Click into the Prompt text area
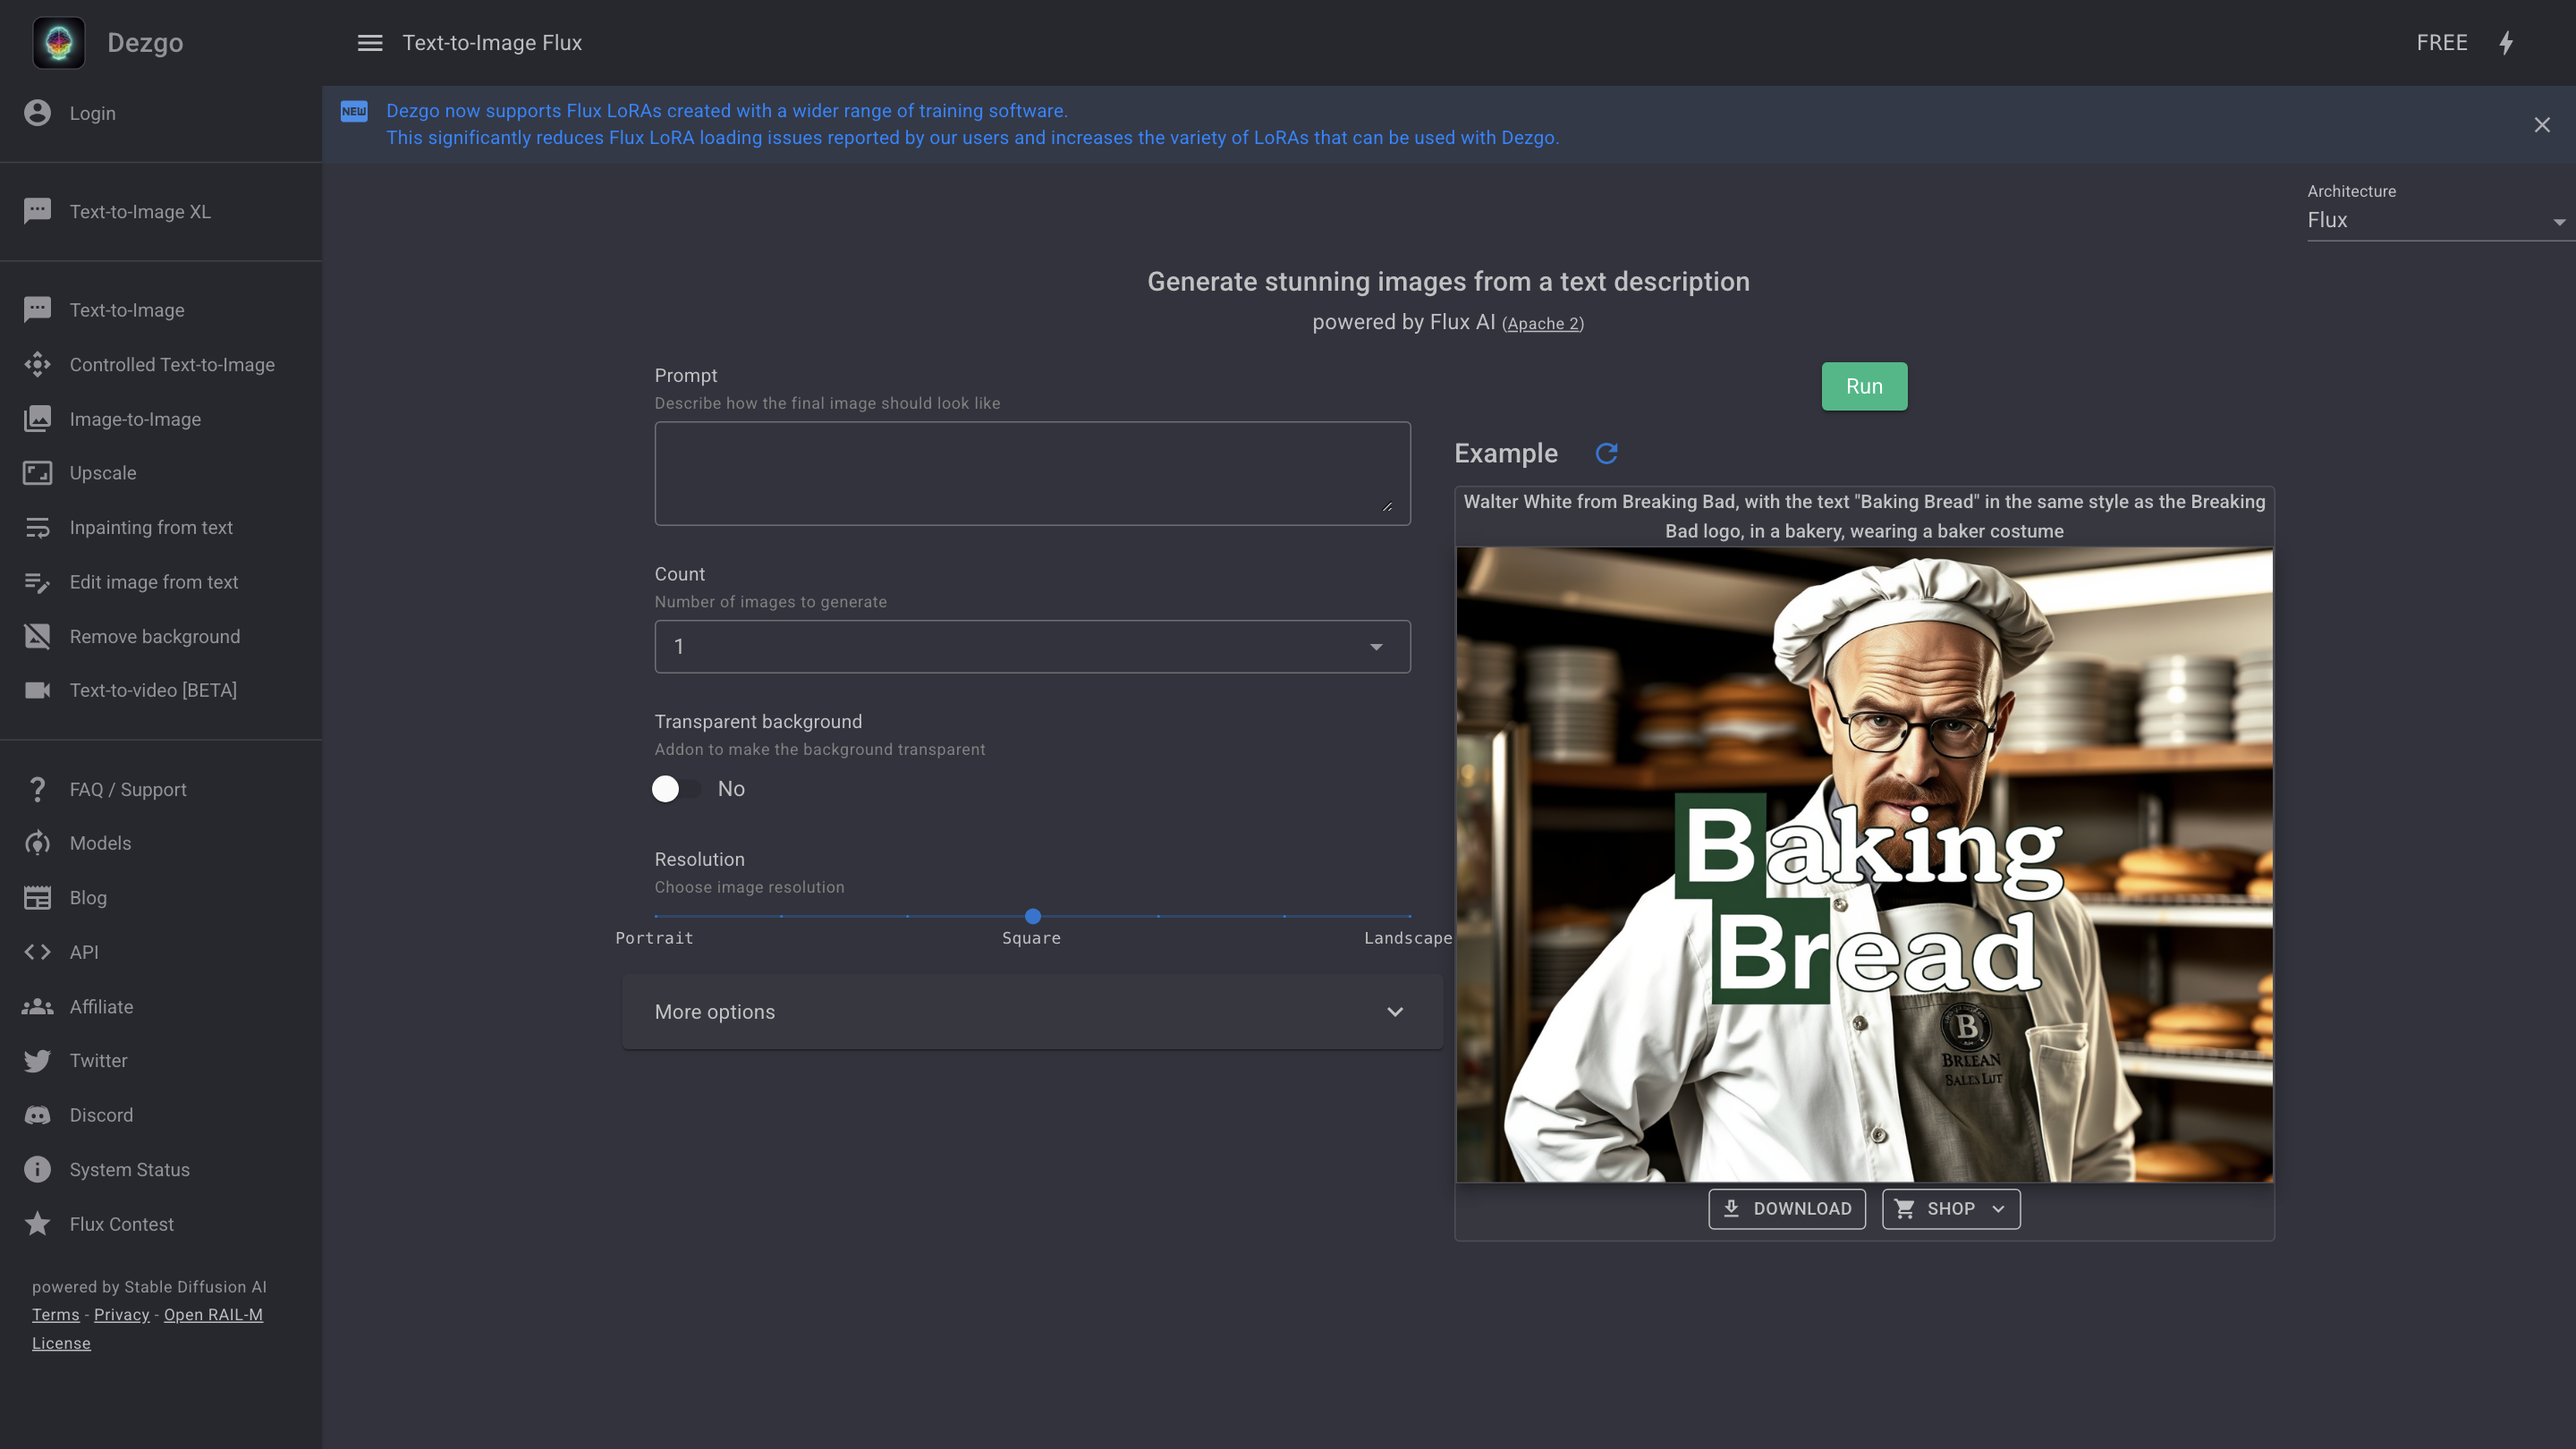 1032,473
